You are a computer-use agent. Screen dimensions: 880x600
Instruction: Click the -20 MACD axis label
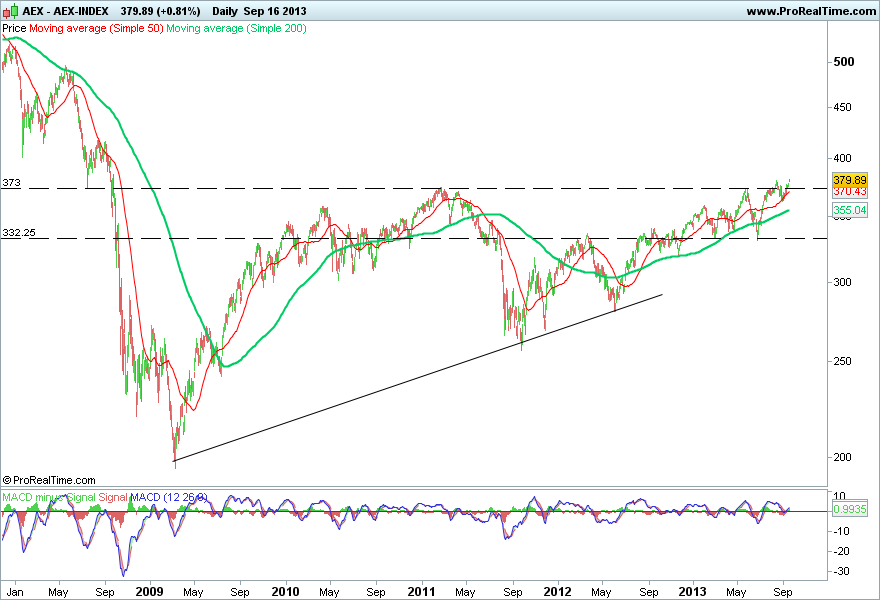(841, 551)
